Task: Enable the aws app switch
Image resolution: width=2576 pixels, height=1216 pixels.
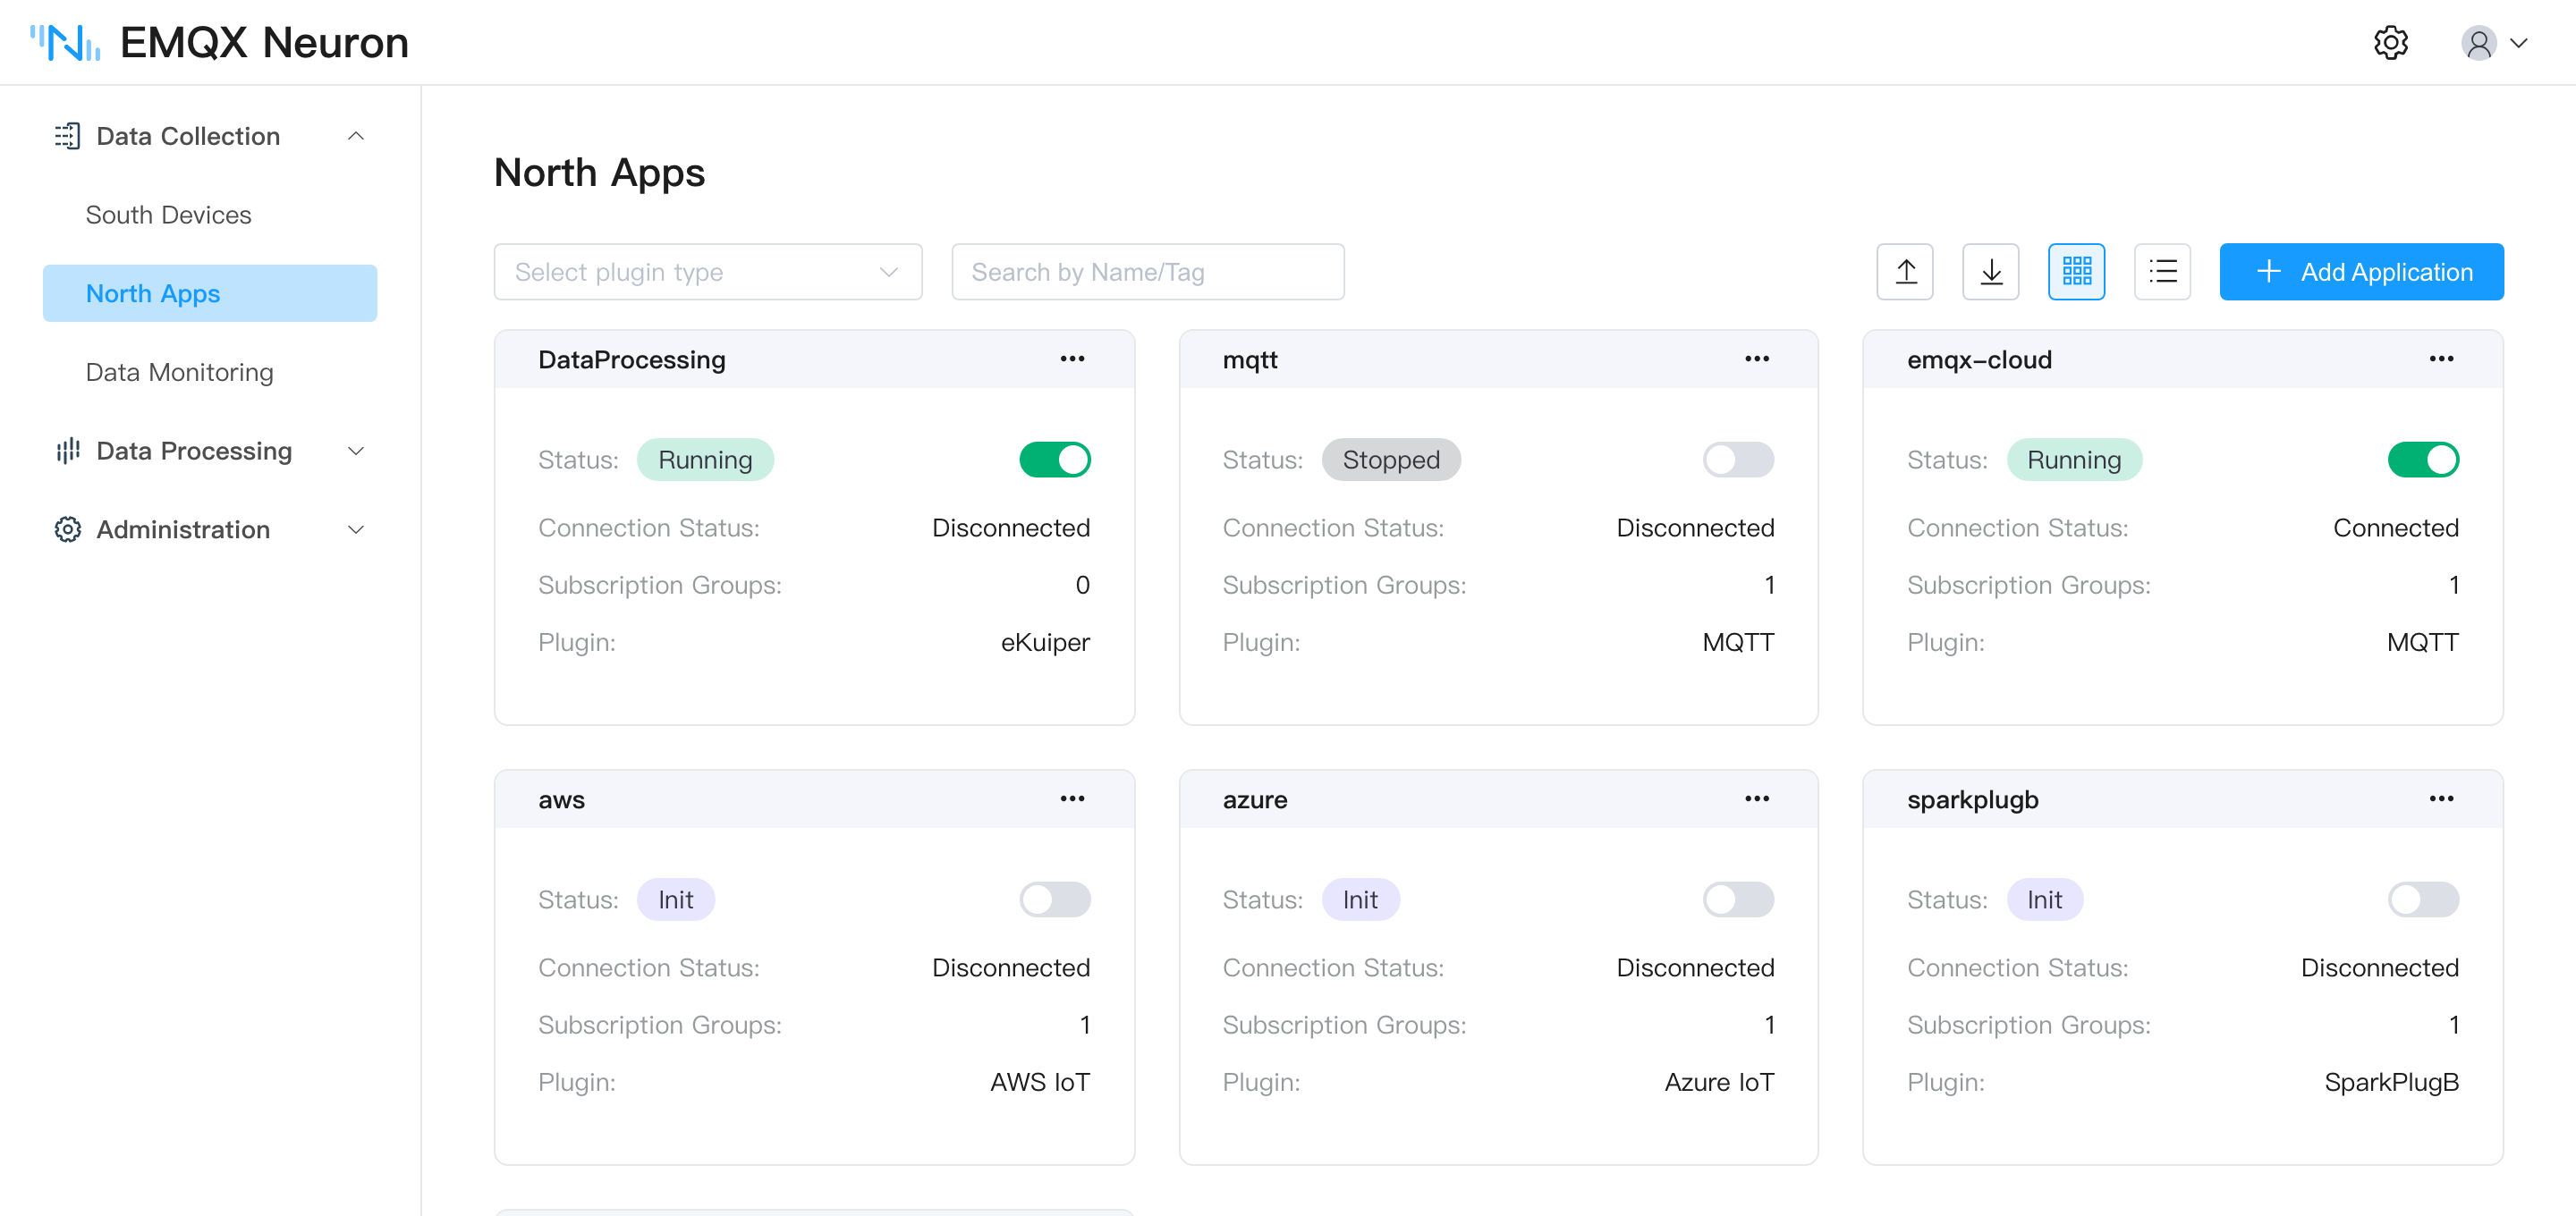Action: coord(1055,900)
